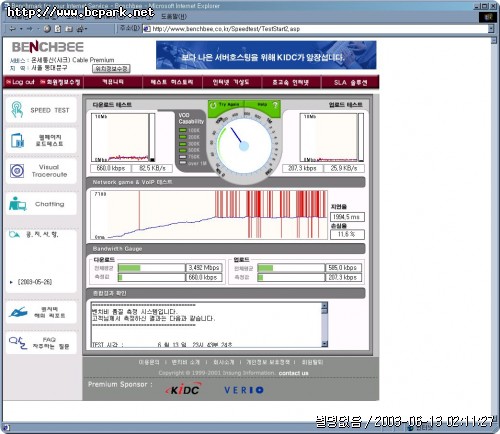500x434 pixels.
Task: Click the result textbox scroll-up arrow
Action: 325,305
